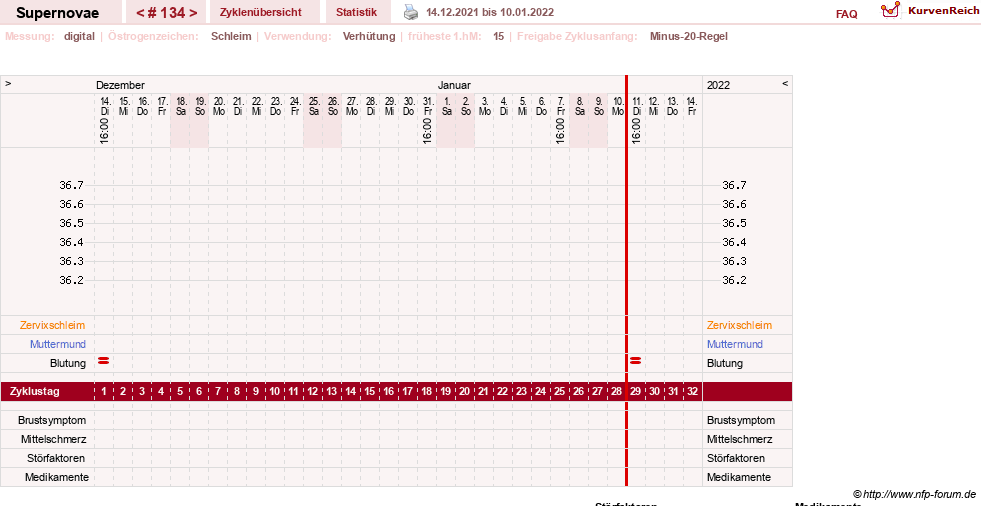Click the Januar month label

tap(454, 85)
